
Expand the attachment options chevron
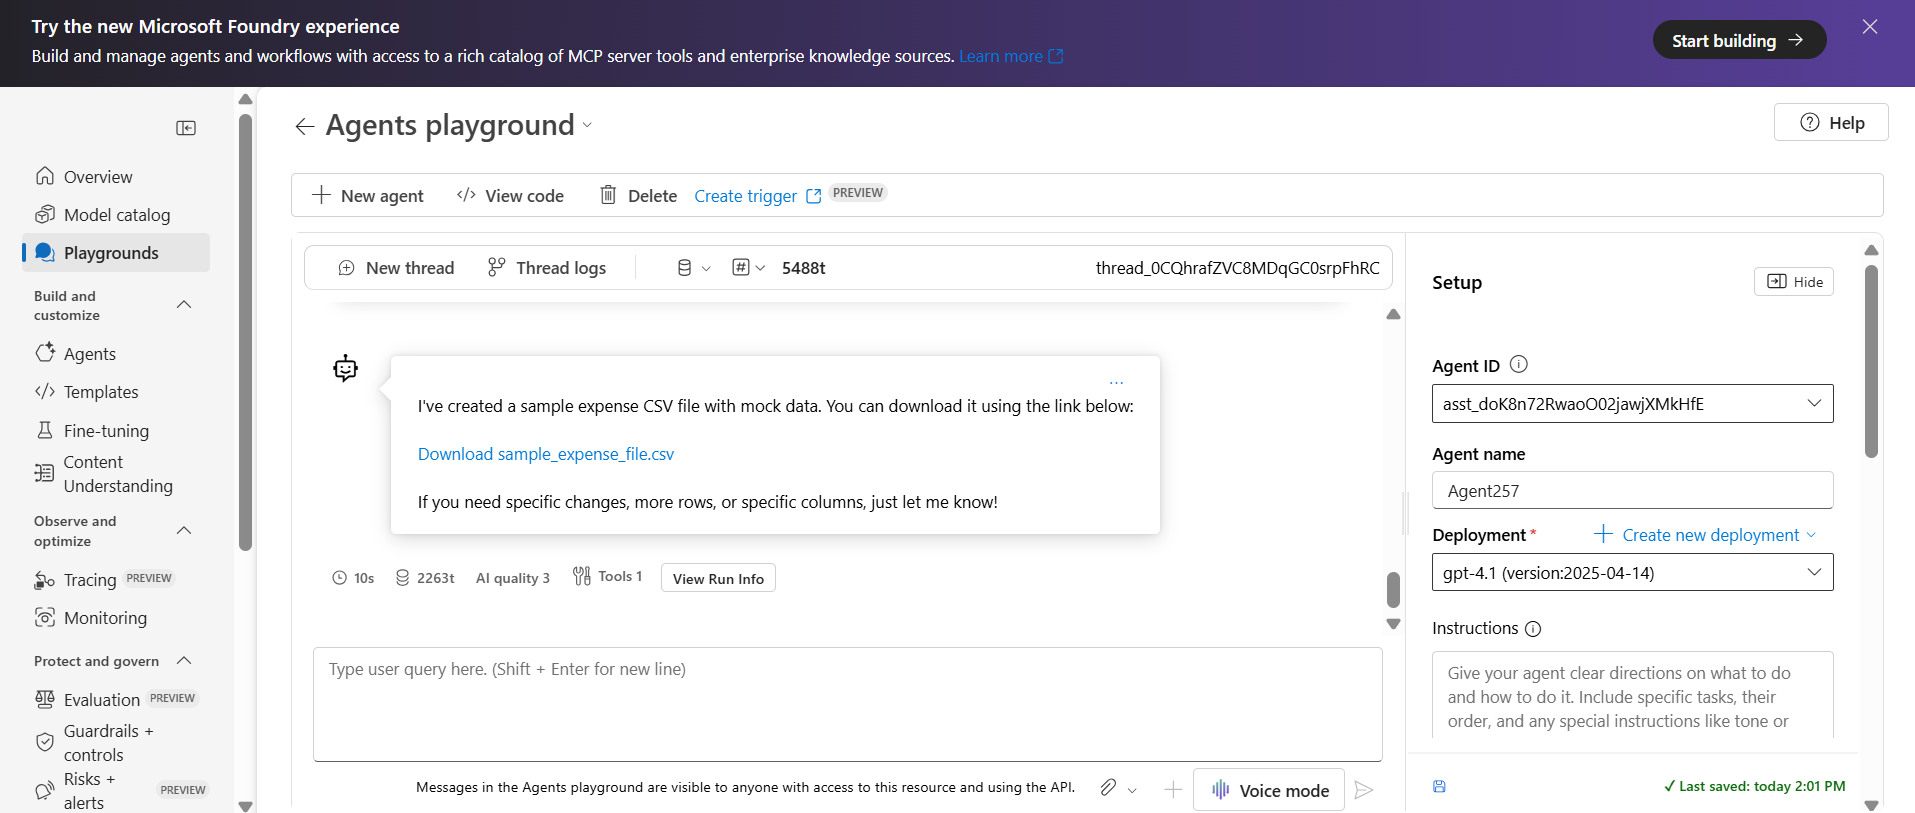[1132, 790]
